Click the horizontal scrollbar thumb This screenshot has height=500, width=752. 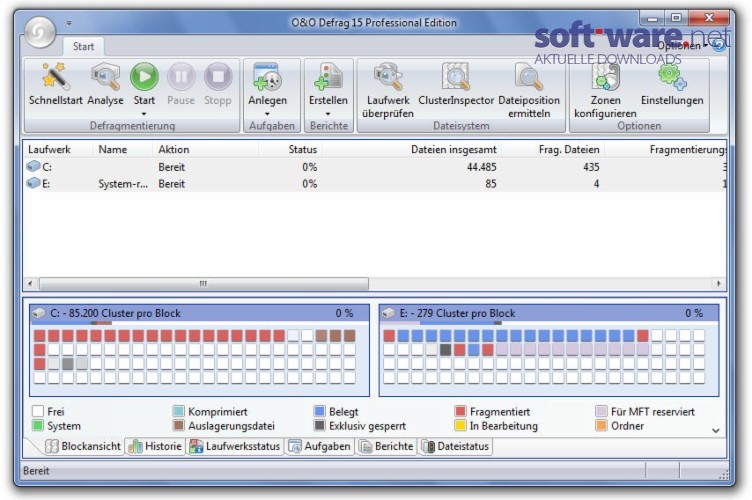(204, 284)
